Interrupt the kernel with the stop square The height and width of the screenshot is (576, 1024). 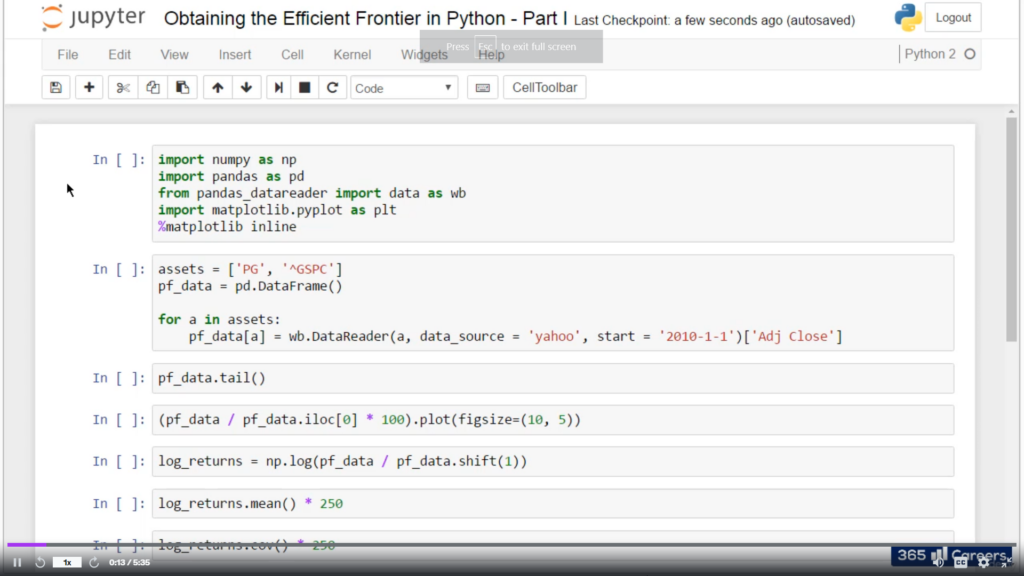pos(304,88)
